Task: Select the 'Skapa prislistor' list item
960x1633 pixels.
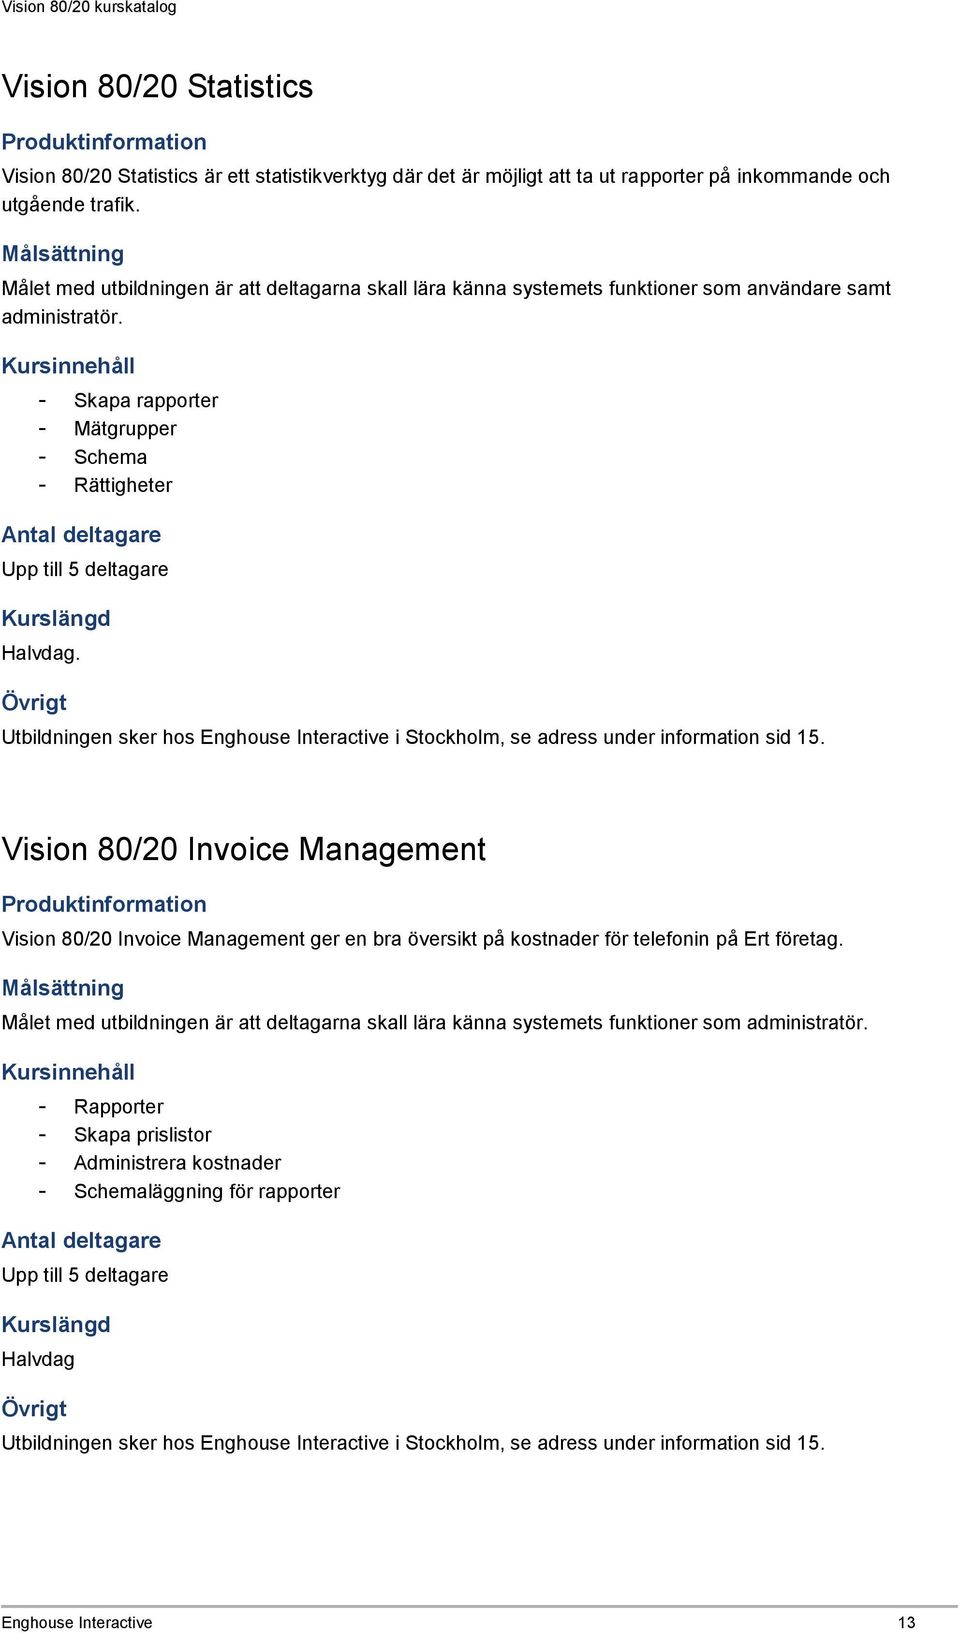Action: point(143,1135)
